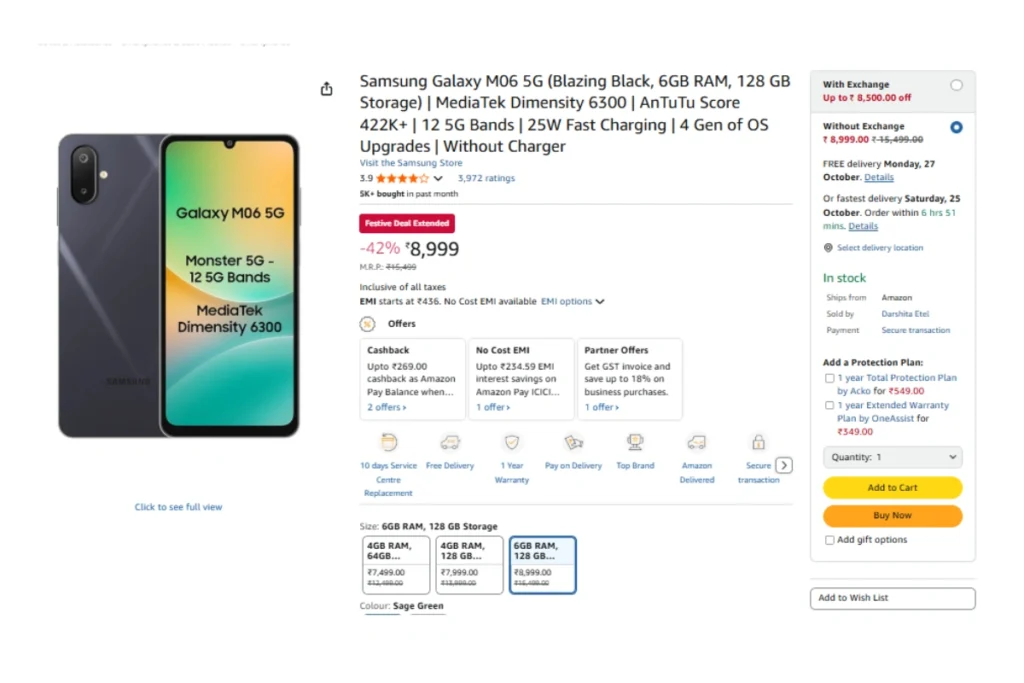Click the Secure transaction lock icon
The width and height of the screenshot is (1024, 683).
[x=758, y=442]
